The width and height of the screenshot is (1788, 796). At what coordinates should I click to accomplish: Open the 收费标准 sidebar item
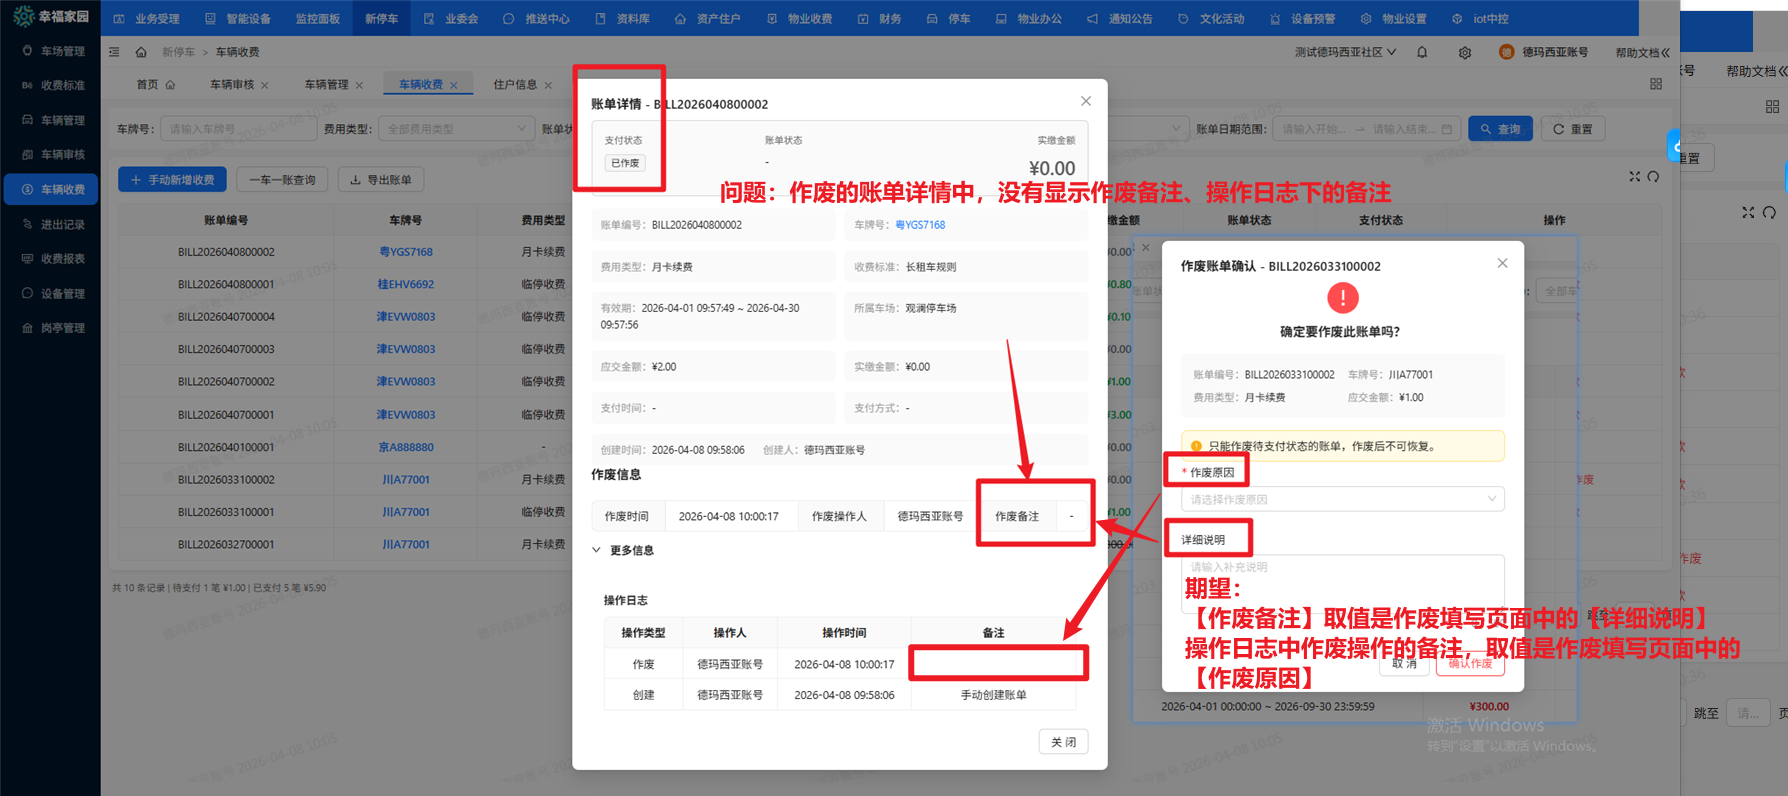pyautogui.click(x=53, y=85)
